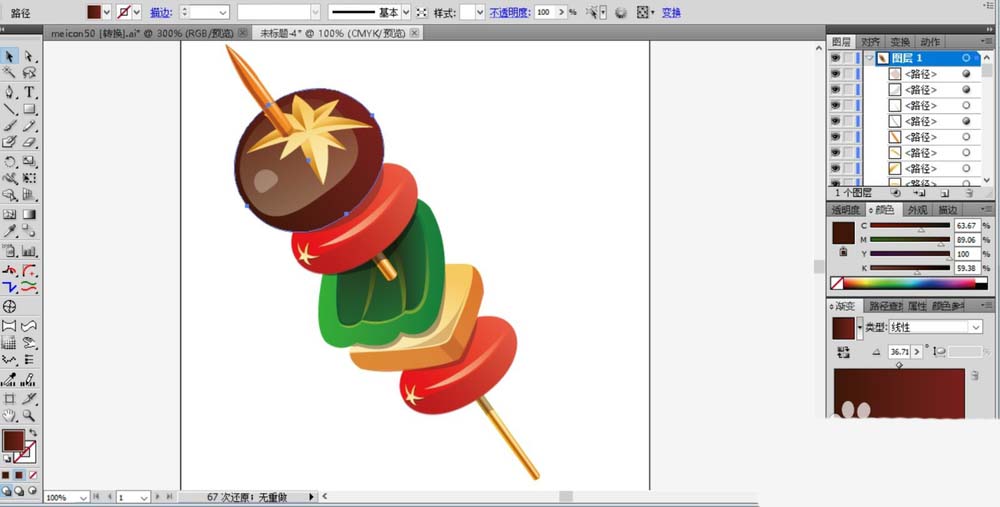Select the Column Graph tool
This screenshot has height=507, width=1000.
point(29,251)
